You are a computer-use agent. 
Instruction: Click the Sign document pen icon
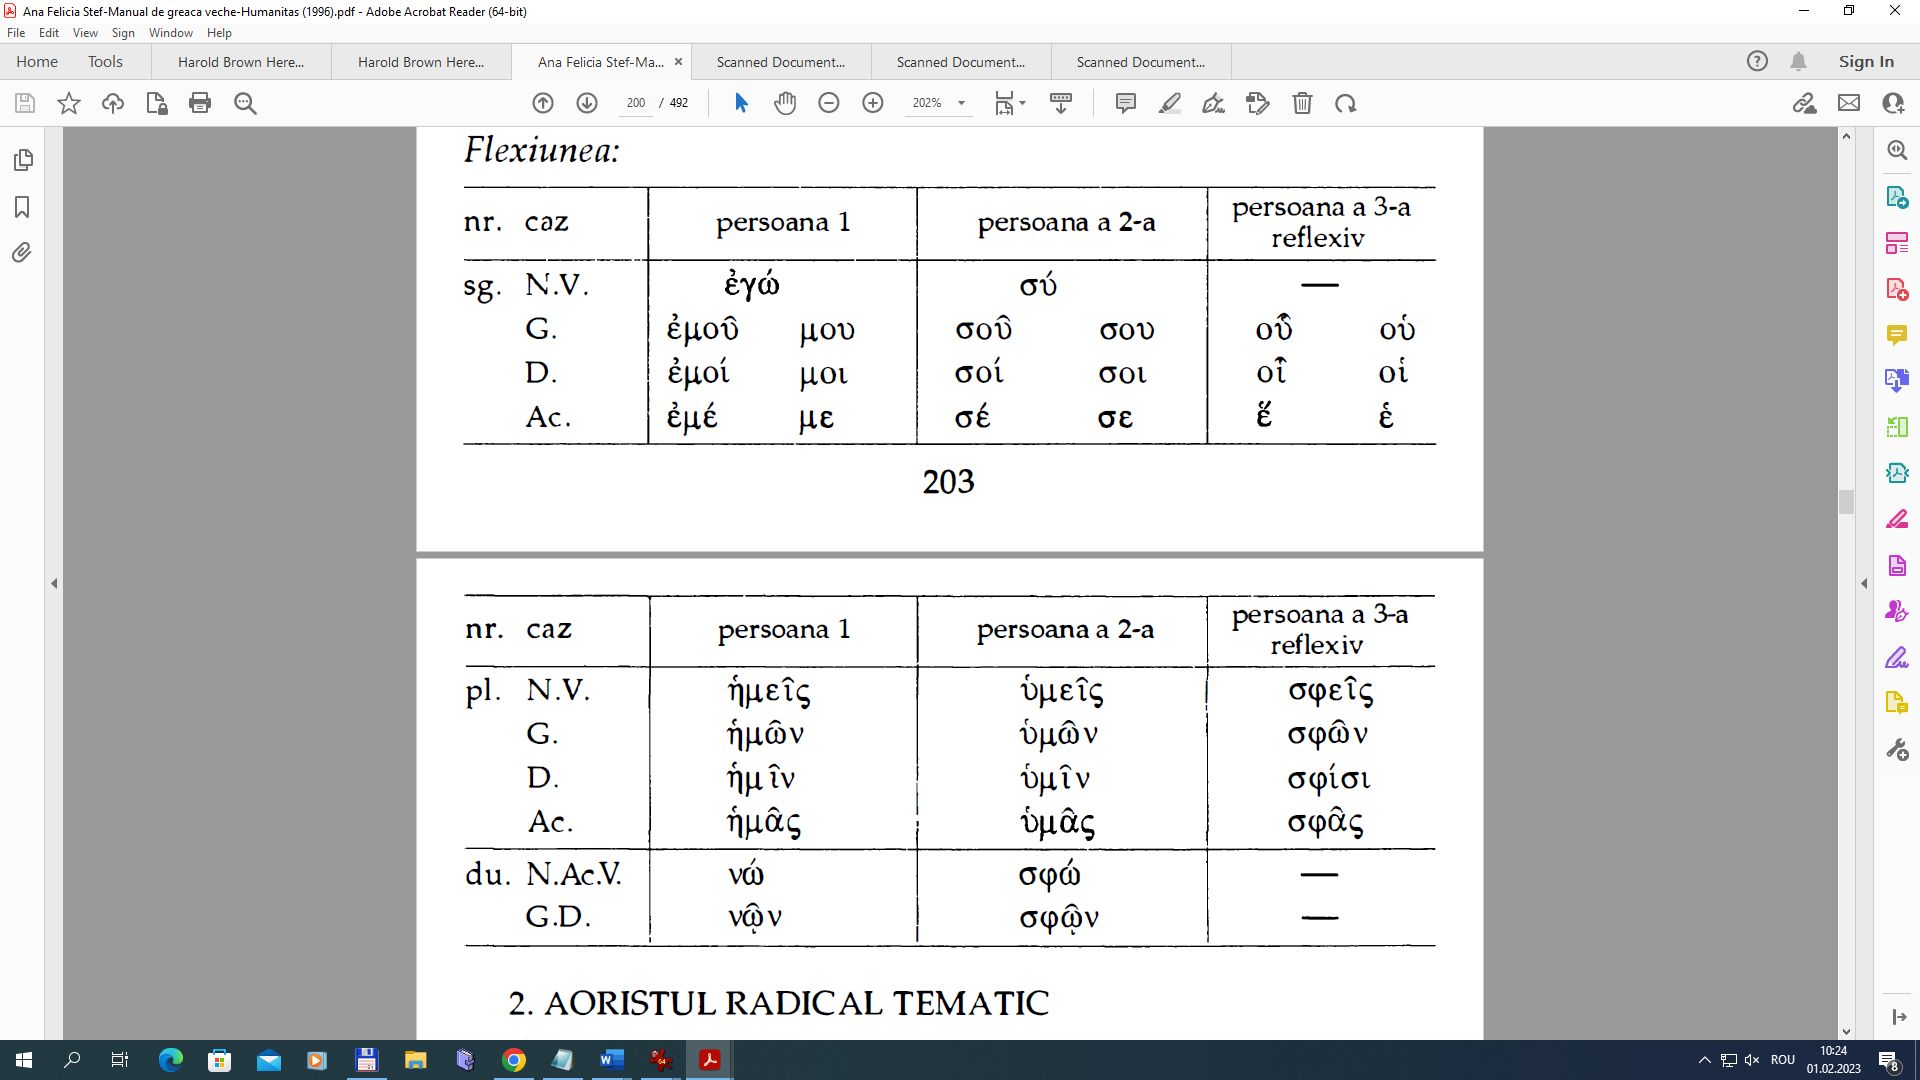pos(1213,103)
